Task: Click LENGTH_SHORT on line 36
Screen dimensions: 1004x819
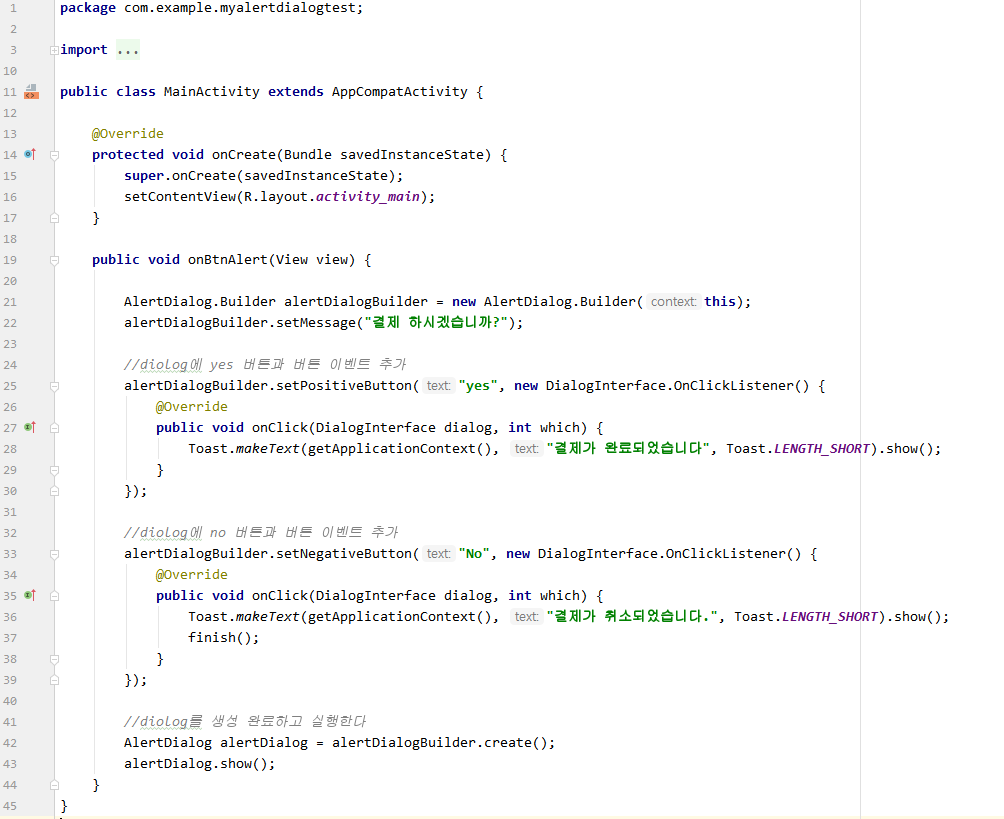Action: [830, 616]
